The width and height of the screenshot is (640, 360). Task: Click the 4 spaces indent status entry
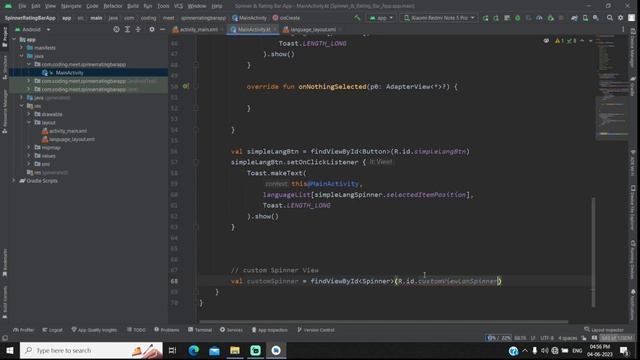tap(567, 338)
